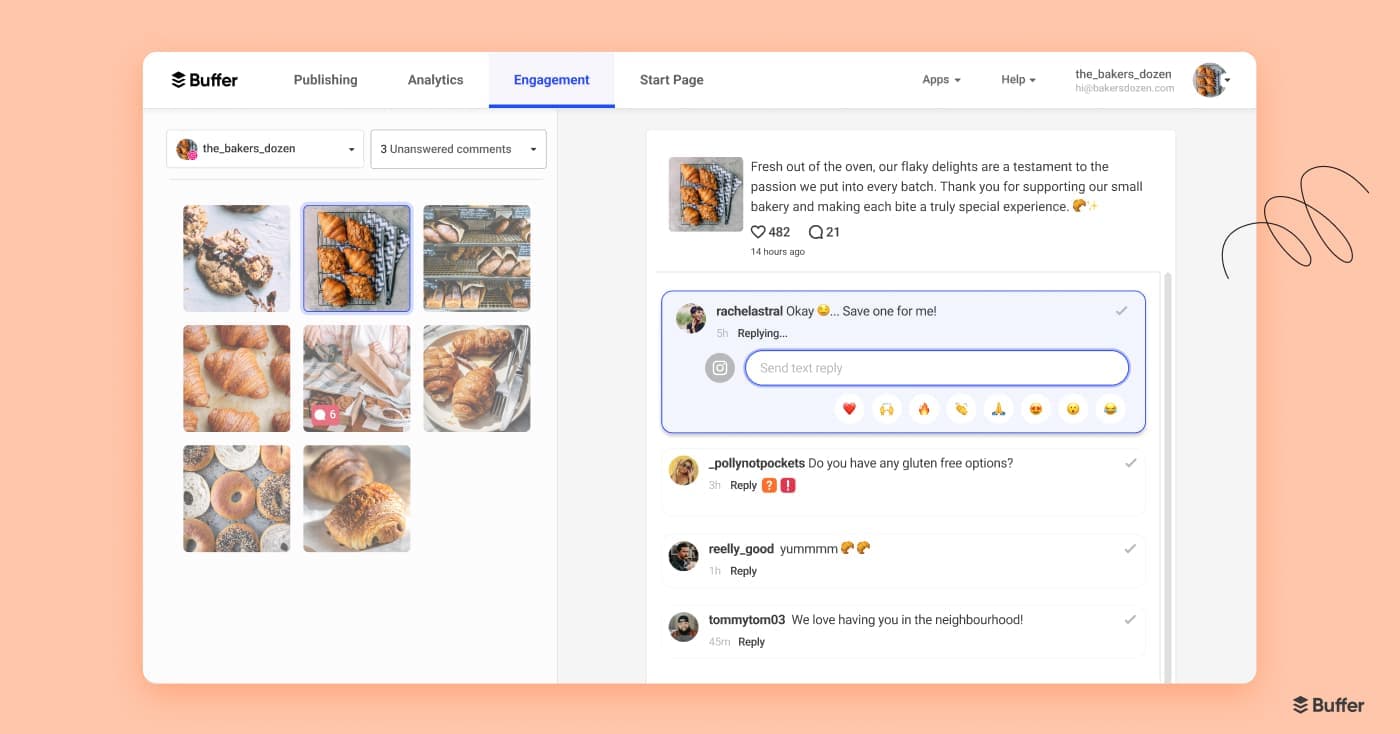
Task: React with the heart-eyes emoji
Action: [x=1035, y=408]
